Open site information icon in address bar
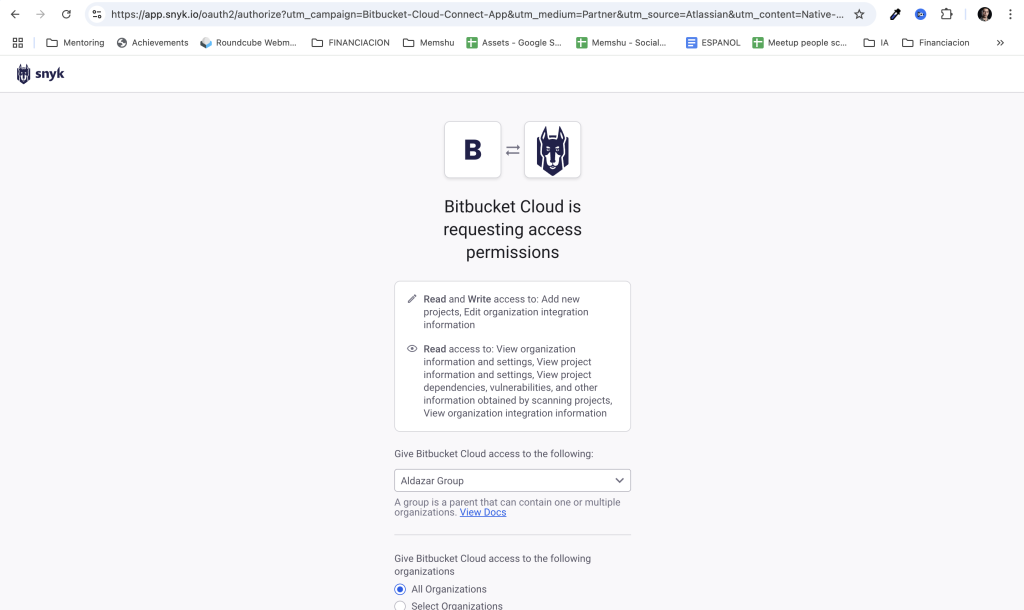Screen dimensions: 1024x610 [x=97, y=14]
